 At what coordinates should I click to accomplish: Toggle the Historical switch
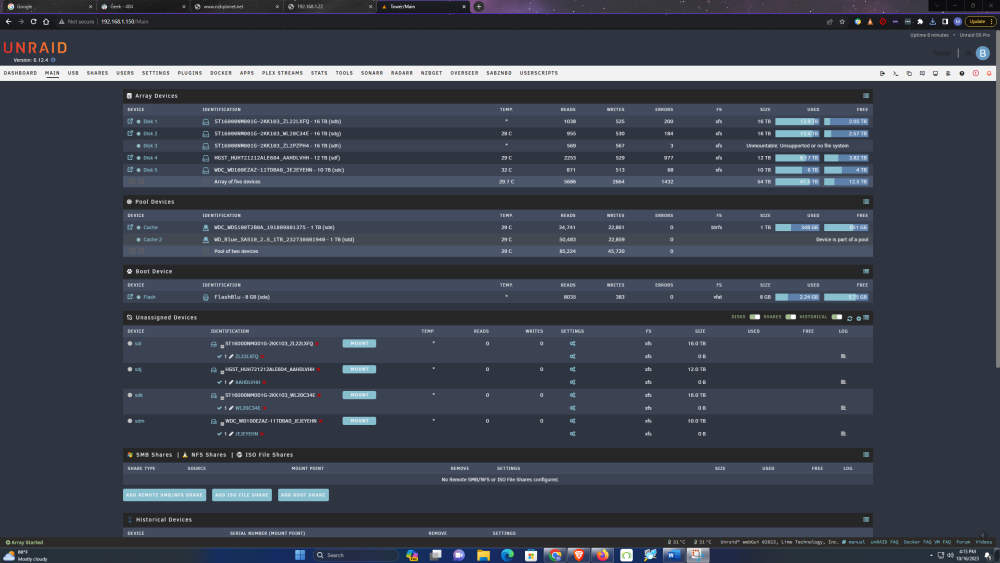pyautogui.click(x=837, y=317)
